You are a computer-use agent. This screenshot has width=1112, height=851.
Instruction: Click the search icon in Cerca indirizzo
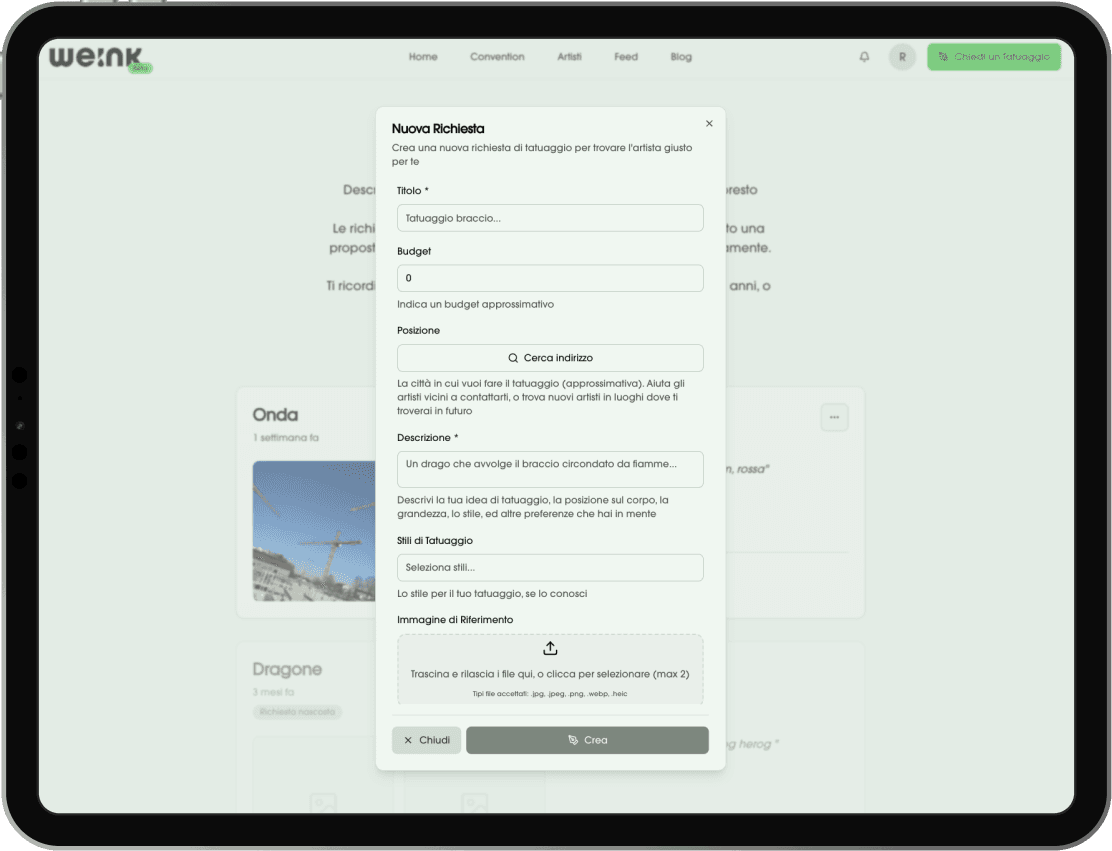click(x=513, y=358)
